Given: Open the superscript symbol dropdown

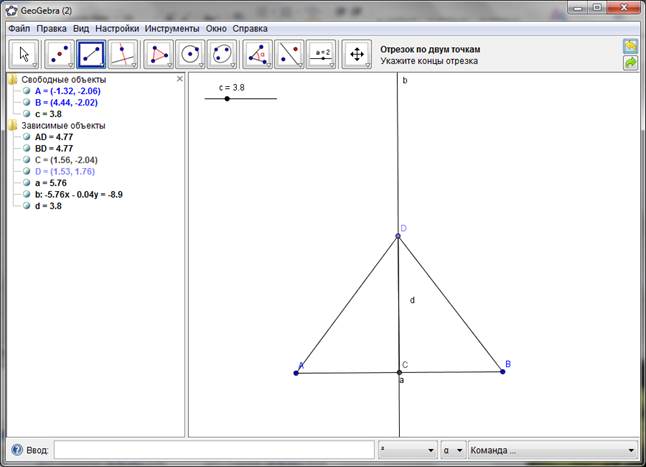Looking at the screenshot, I should 407,450.
